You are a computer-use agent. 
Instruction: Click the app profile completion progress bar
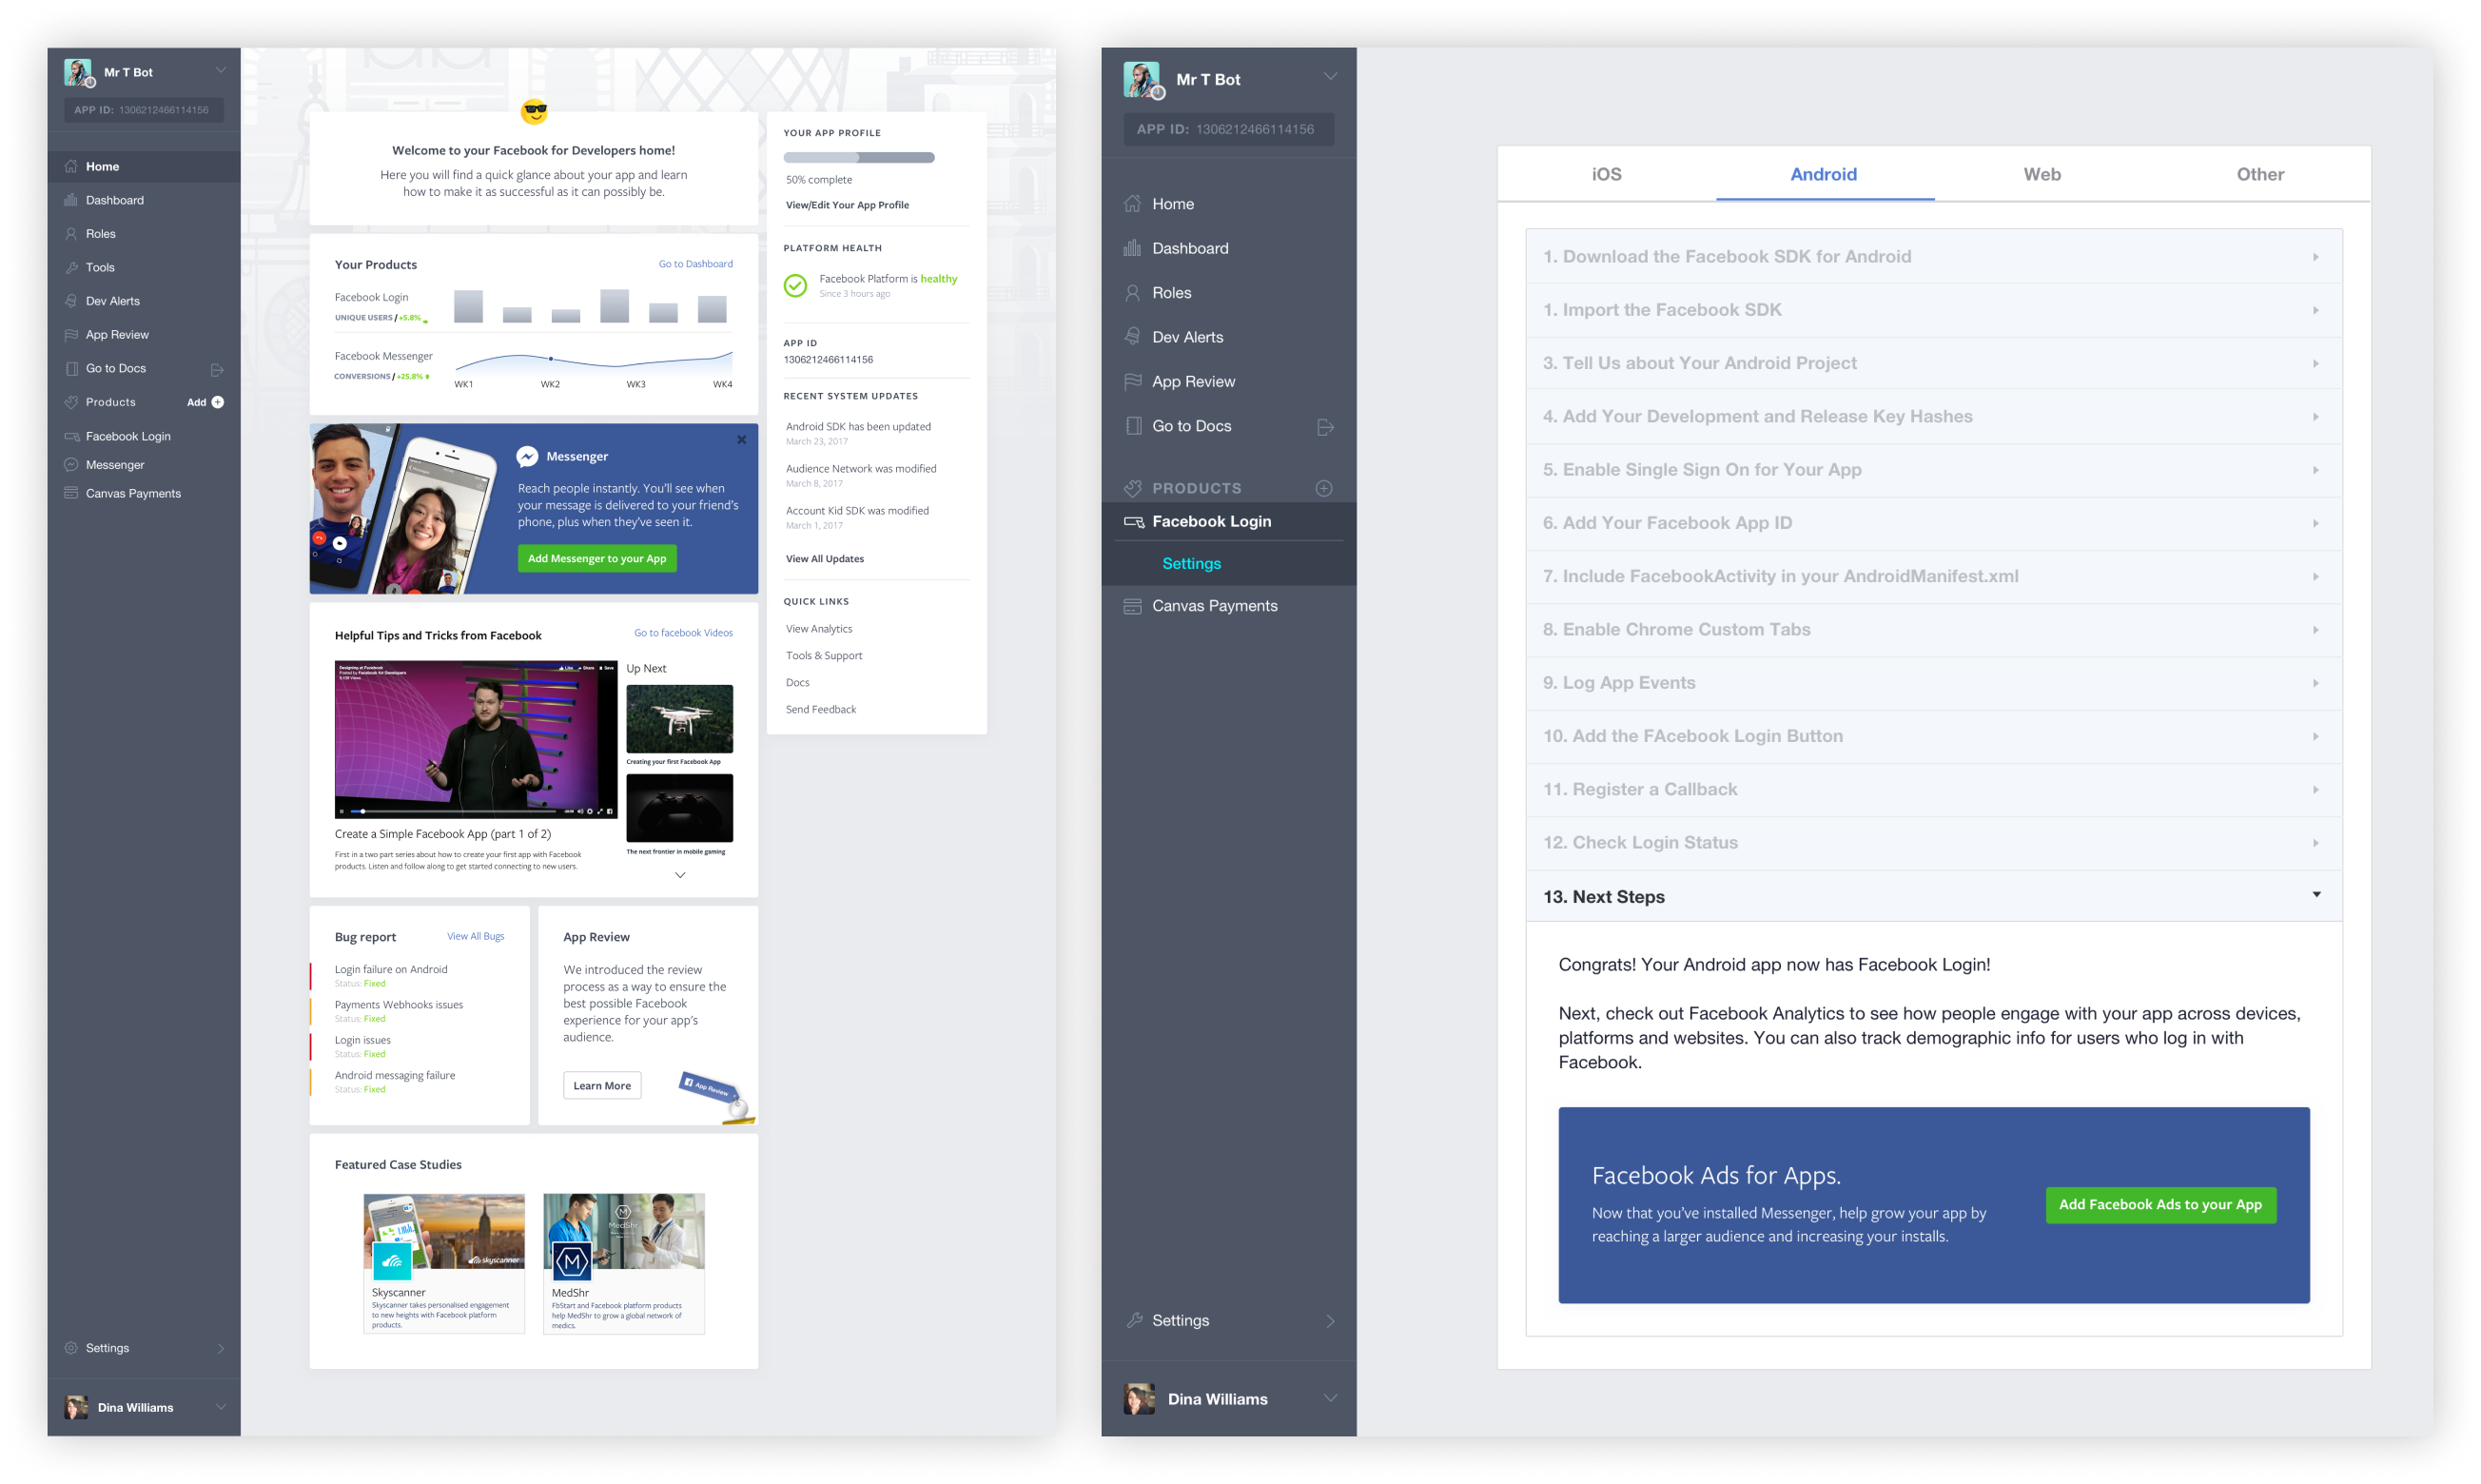pos(859,158)
